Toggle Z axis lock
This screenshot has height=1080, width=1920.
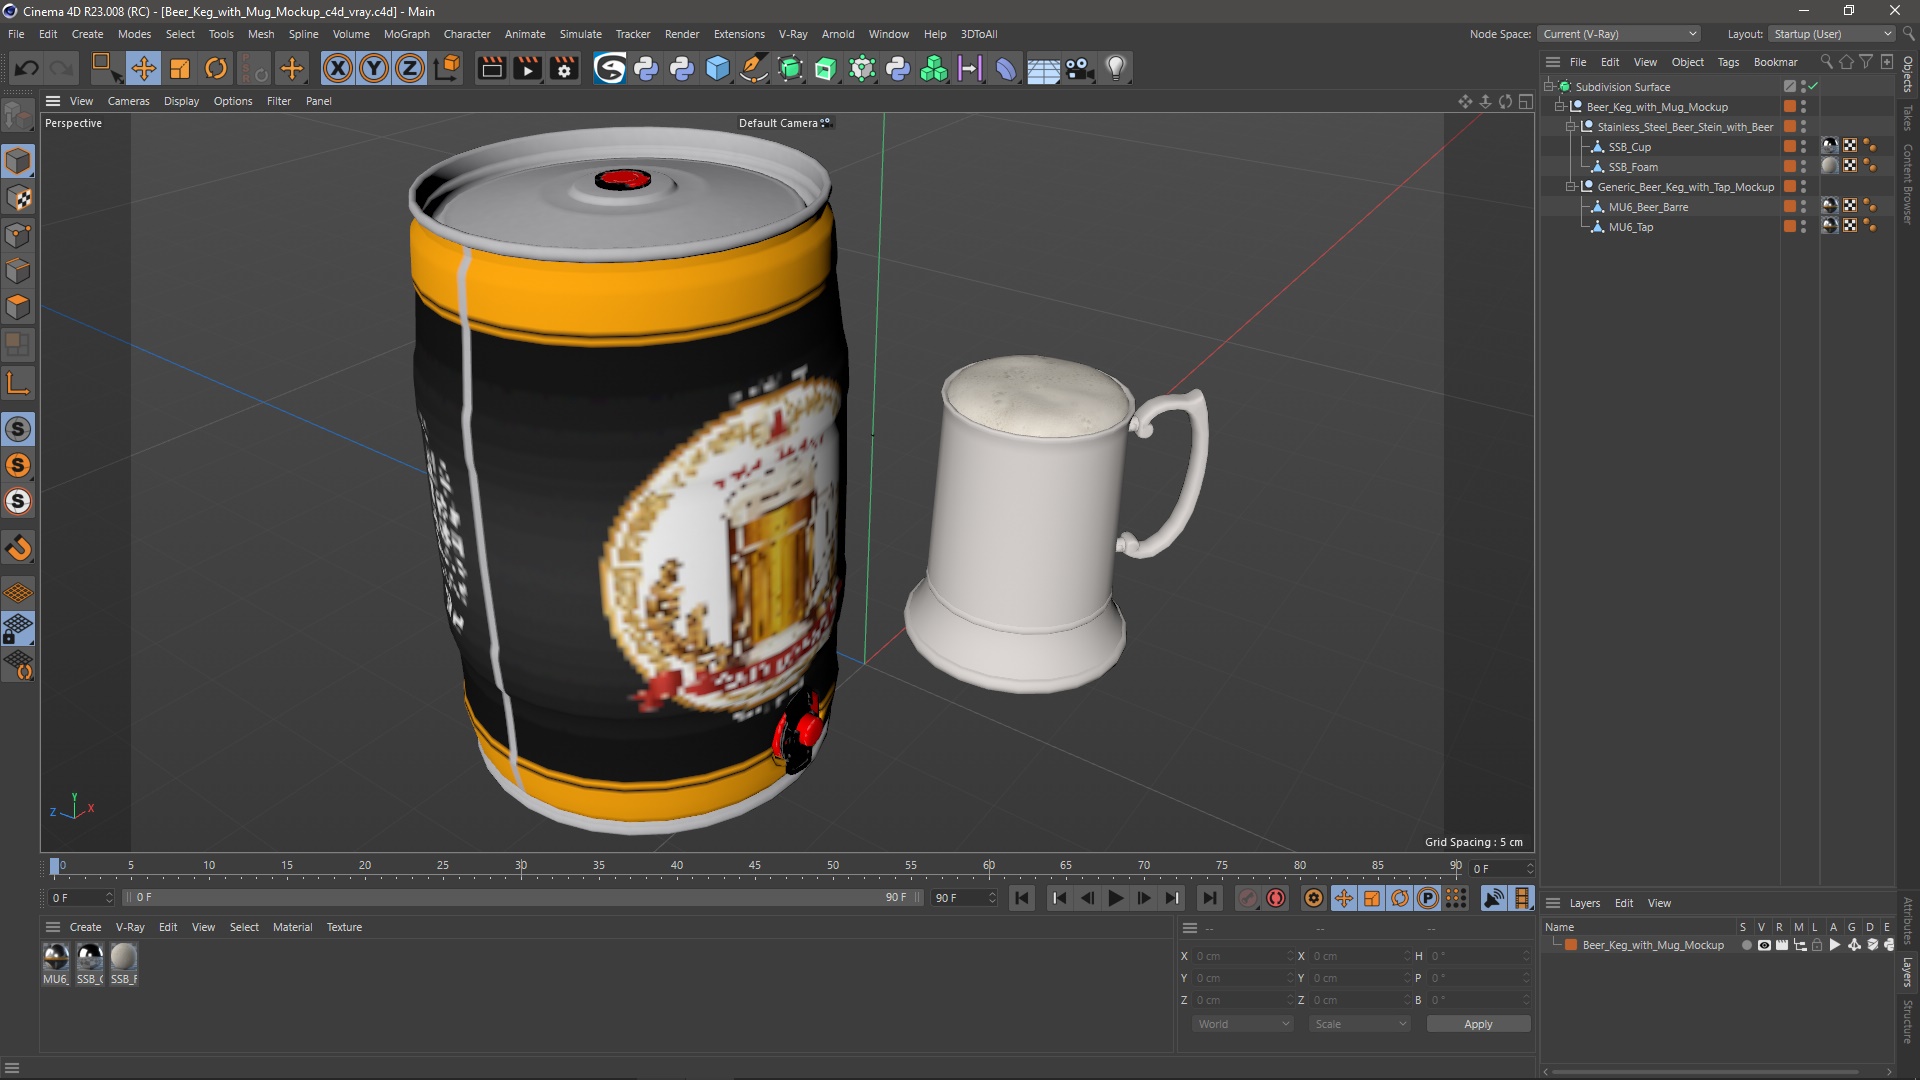(410, 68)
